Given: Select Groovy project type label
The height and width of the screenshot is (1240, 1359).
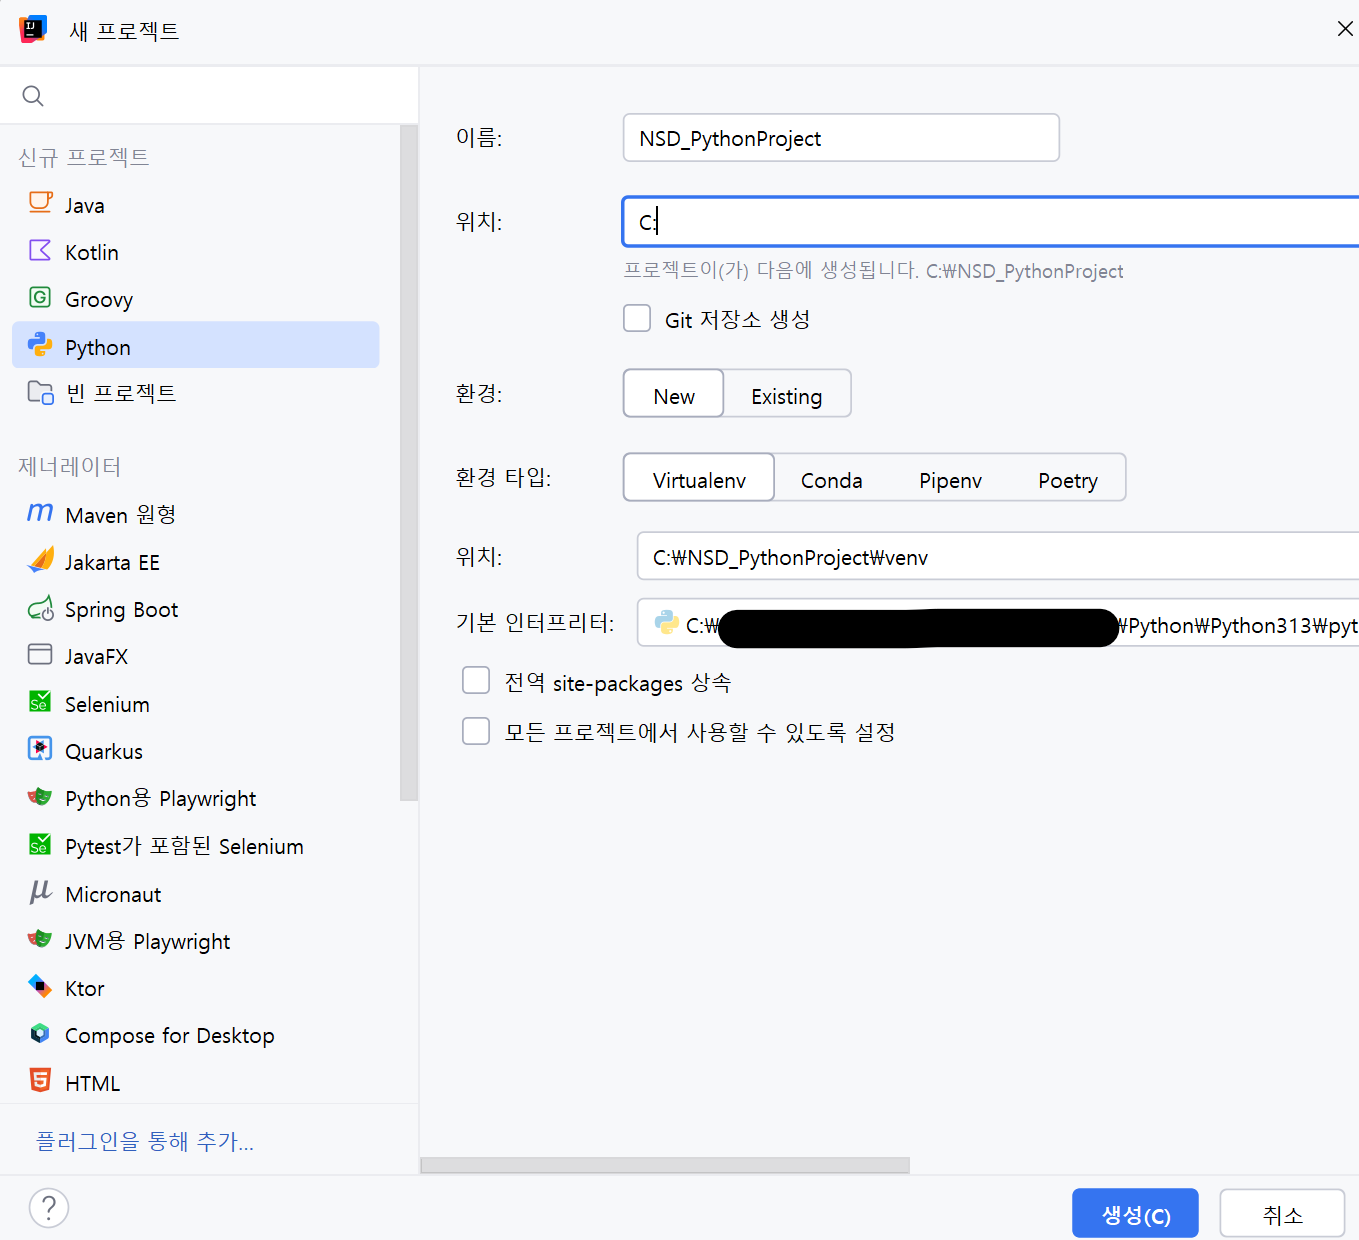Looking at the screenshot, I should (99, 299).
